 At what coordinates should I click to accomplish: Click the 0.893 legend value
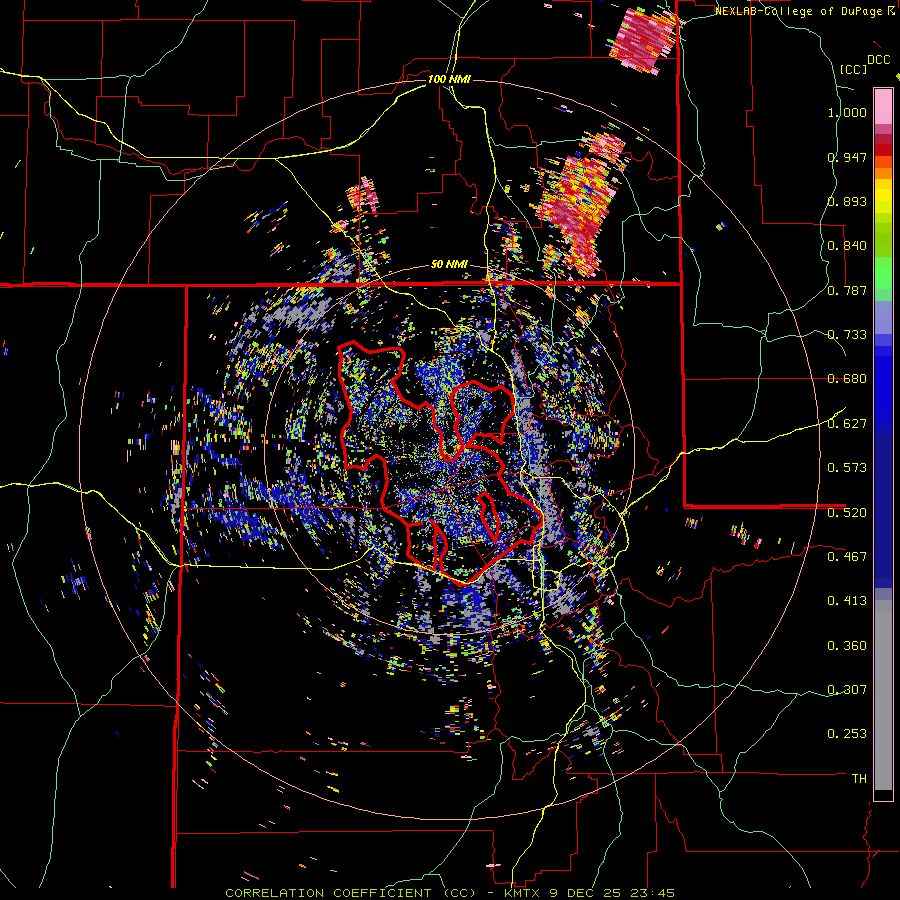(847, 201)
